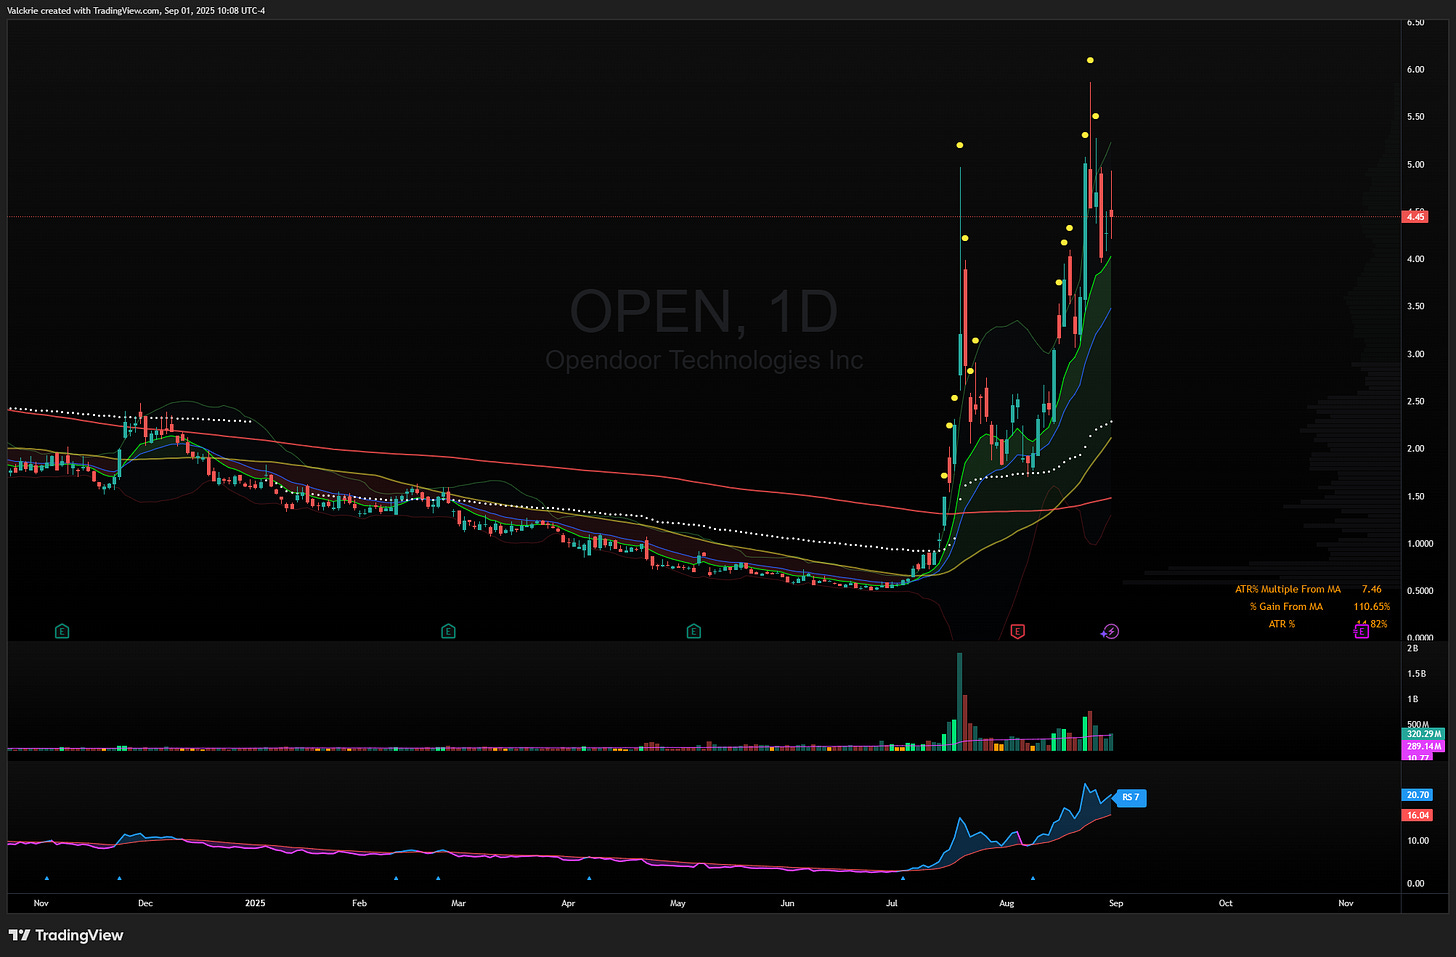Click the 1.5B volume axis label
Screen dimensions: 1456x957
point(1417,674)
